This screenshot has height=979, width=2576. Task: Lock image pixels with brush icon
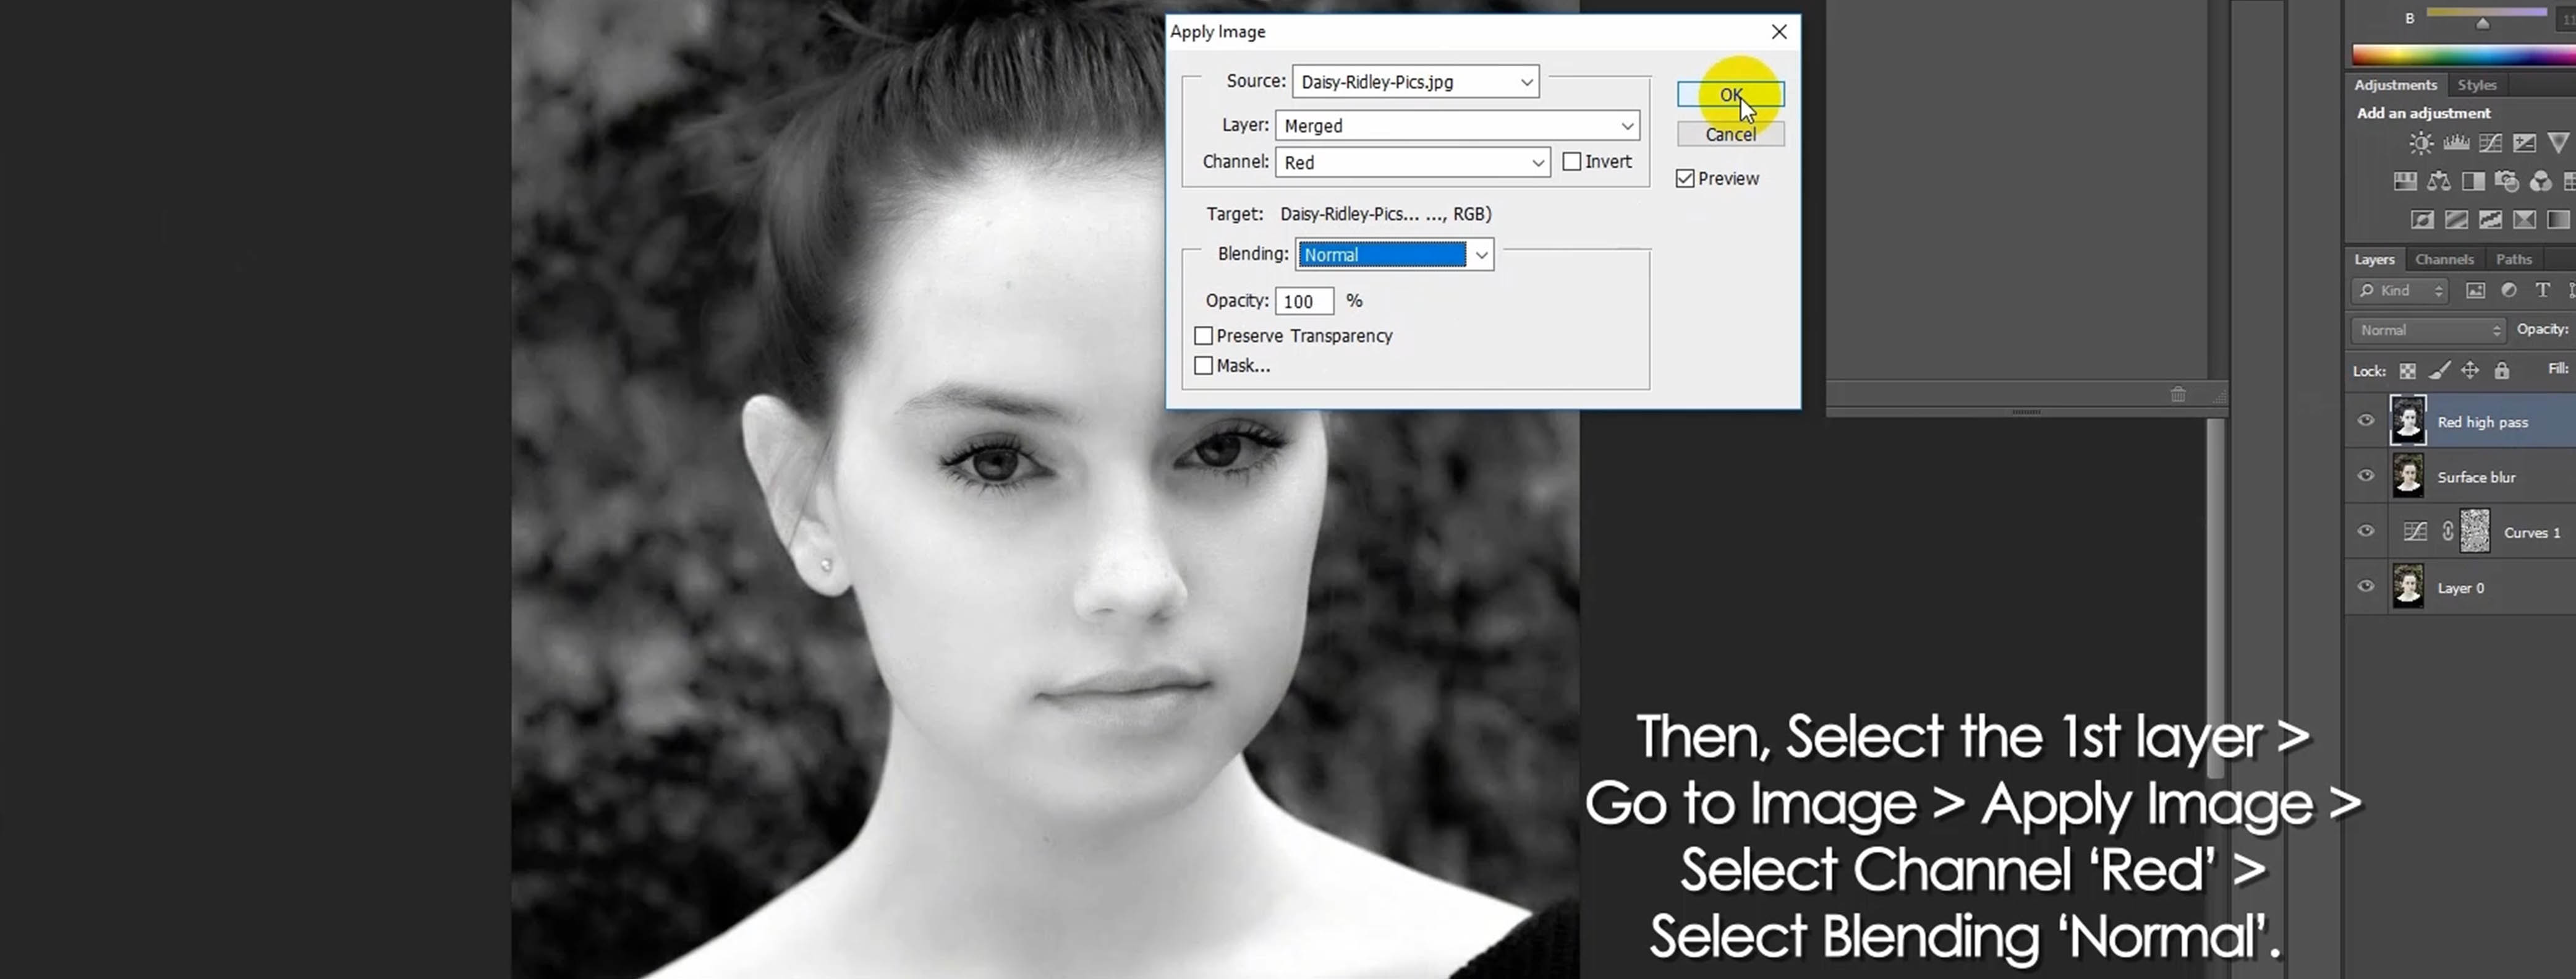(x=2439, y=371)
